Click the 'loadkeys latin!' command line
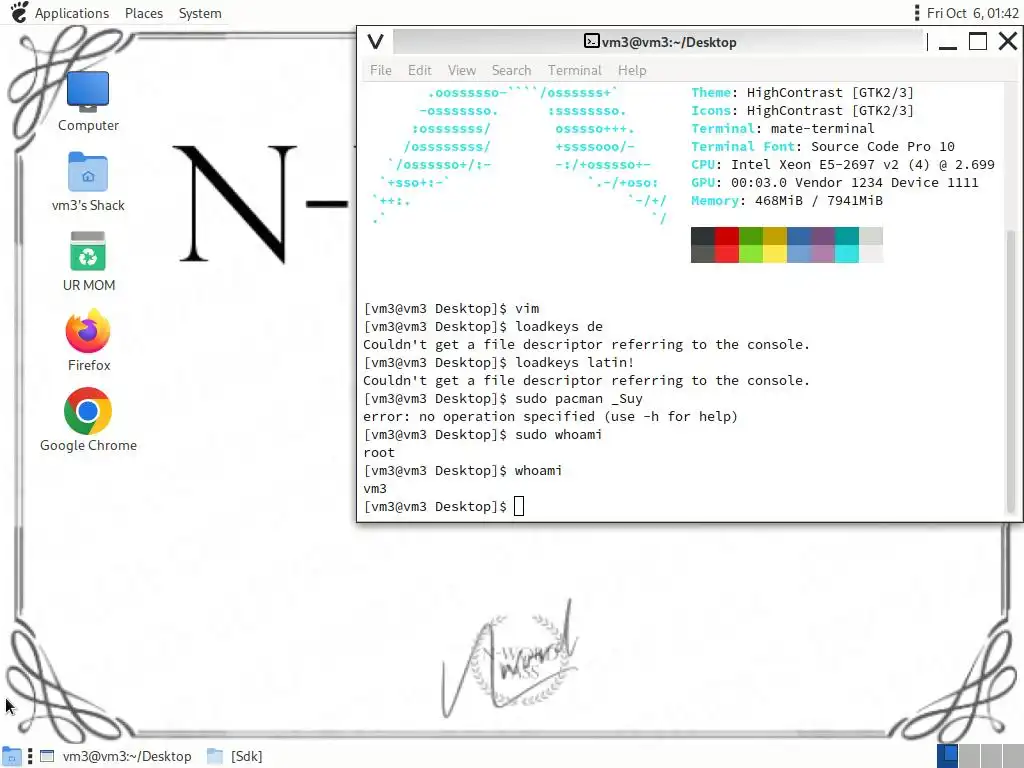This screenshot has width=1024, height=768. (499, 362)
